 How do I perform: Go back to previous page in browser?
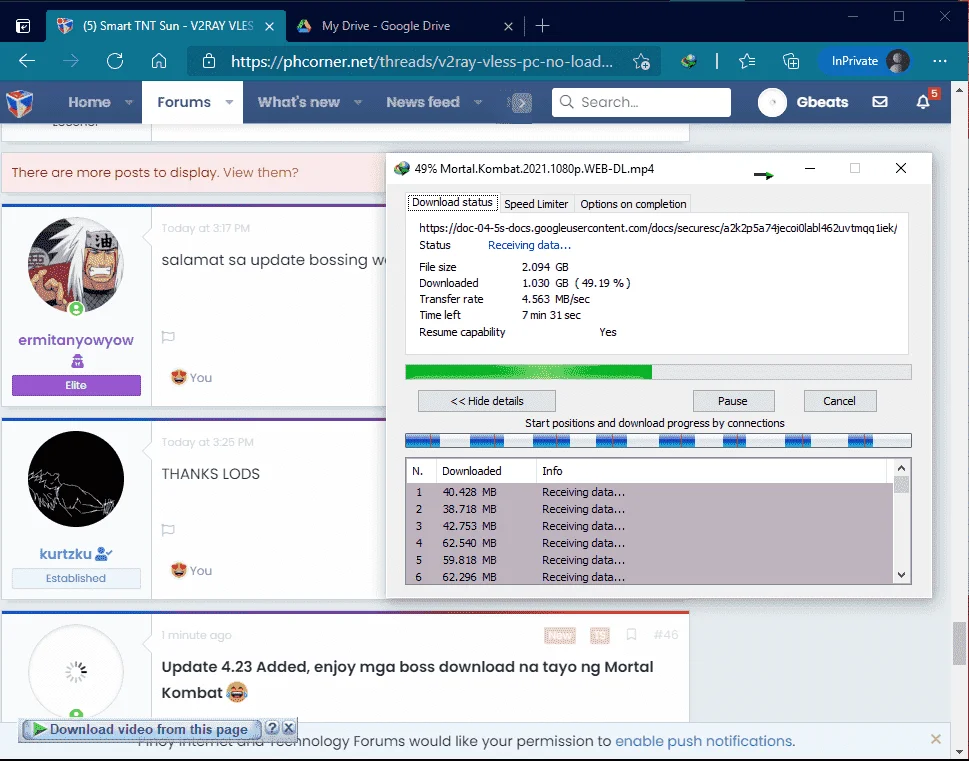(27, 61)
